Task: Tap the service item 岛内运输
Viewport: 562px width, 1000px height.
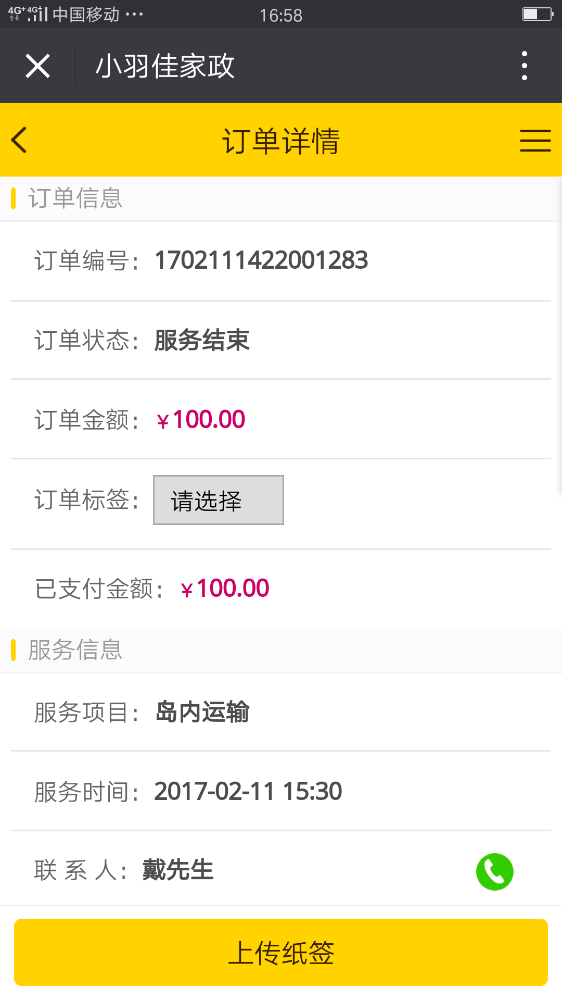Action: click(202, 712)
